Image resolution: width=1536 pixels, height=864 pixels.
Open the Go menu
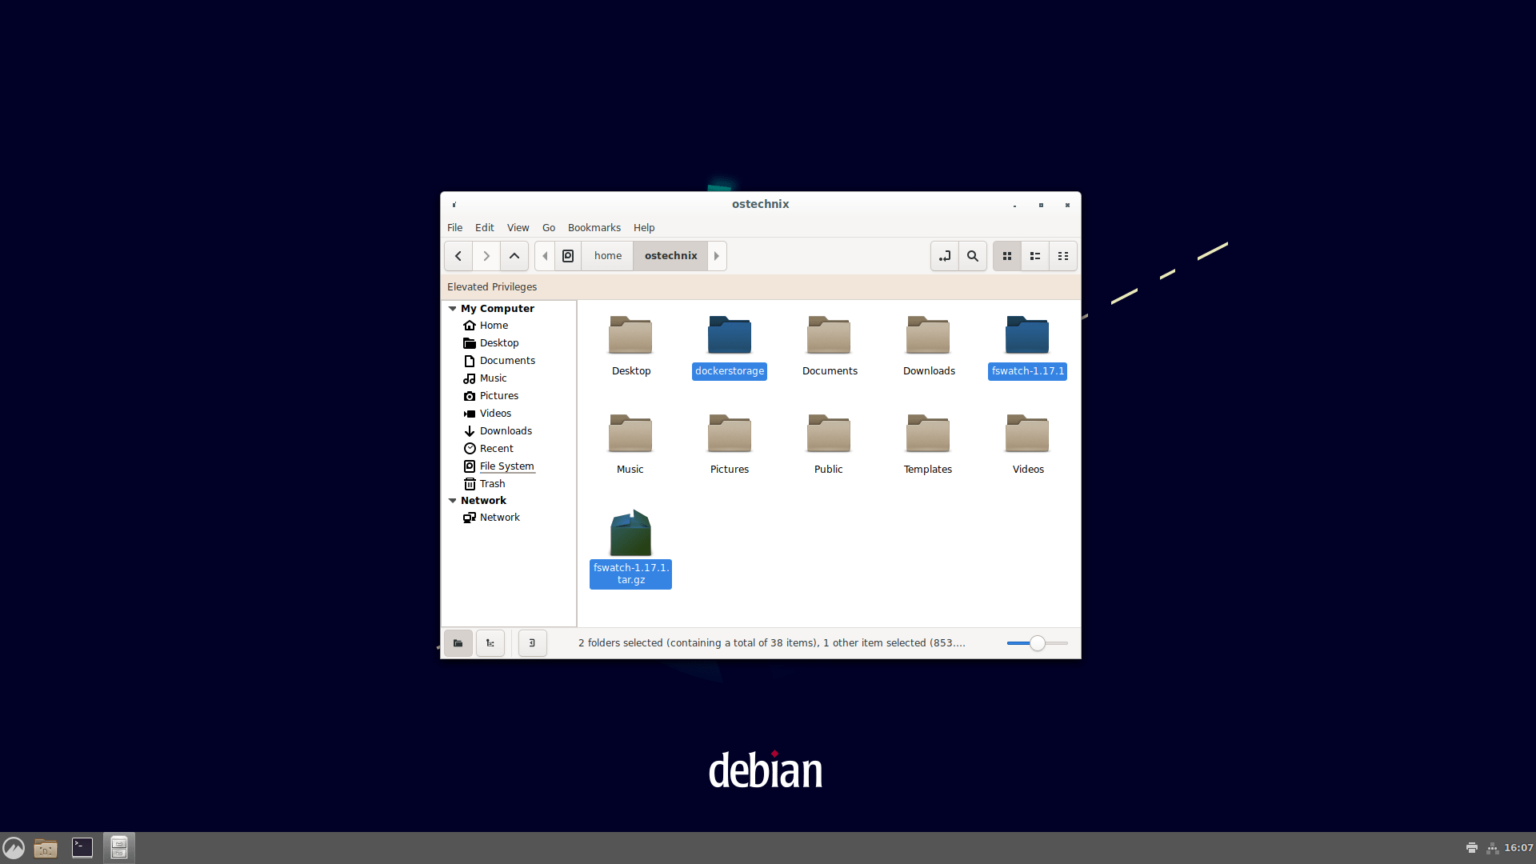[548, 227]
